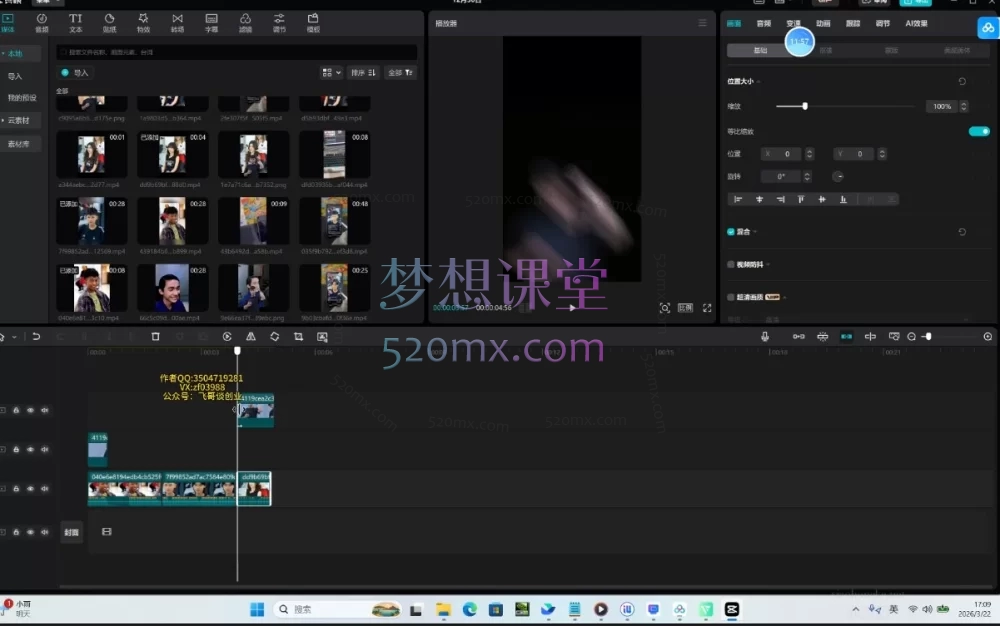This screenshot has height=626, width=1000.
Task: Open the 排序 (Sort) dropdown
Action: click(x=364, y=73)
